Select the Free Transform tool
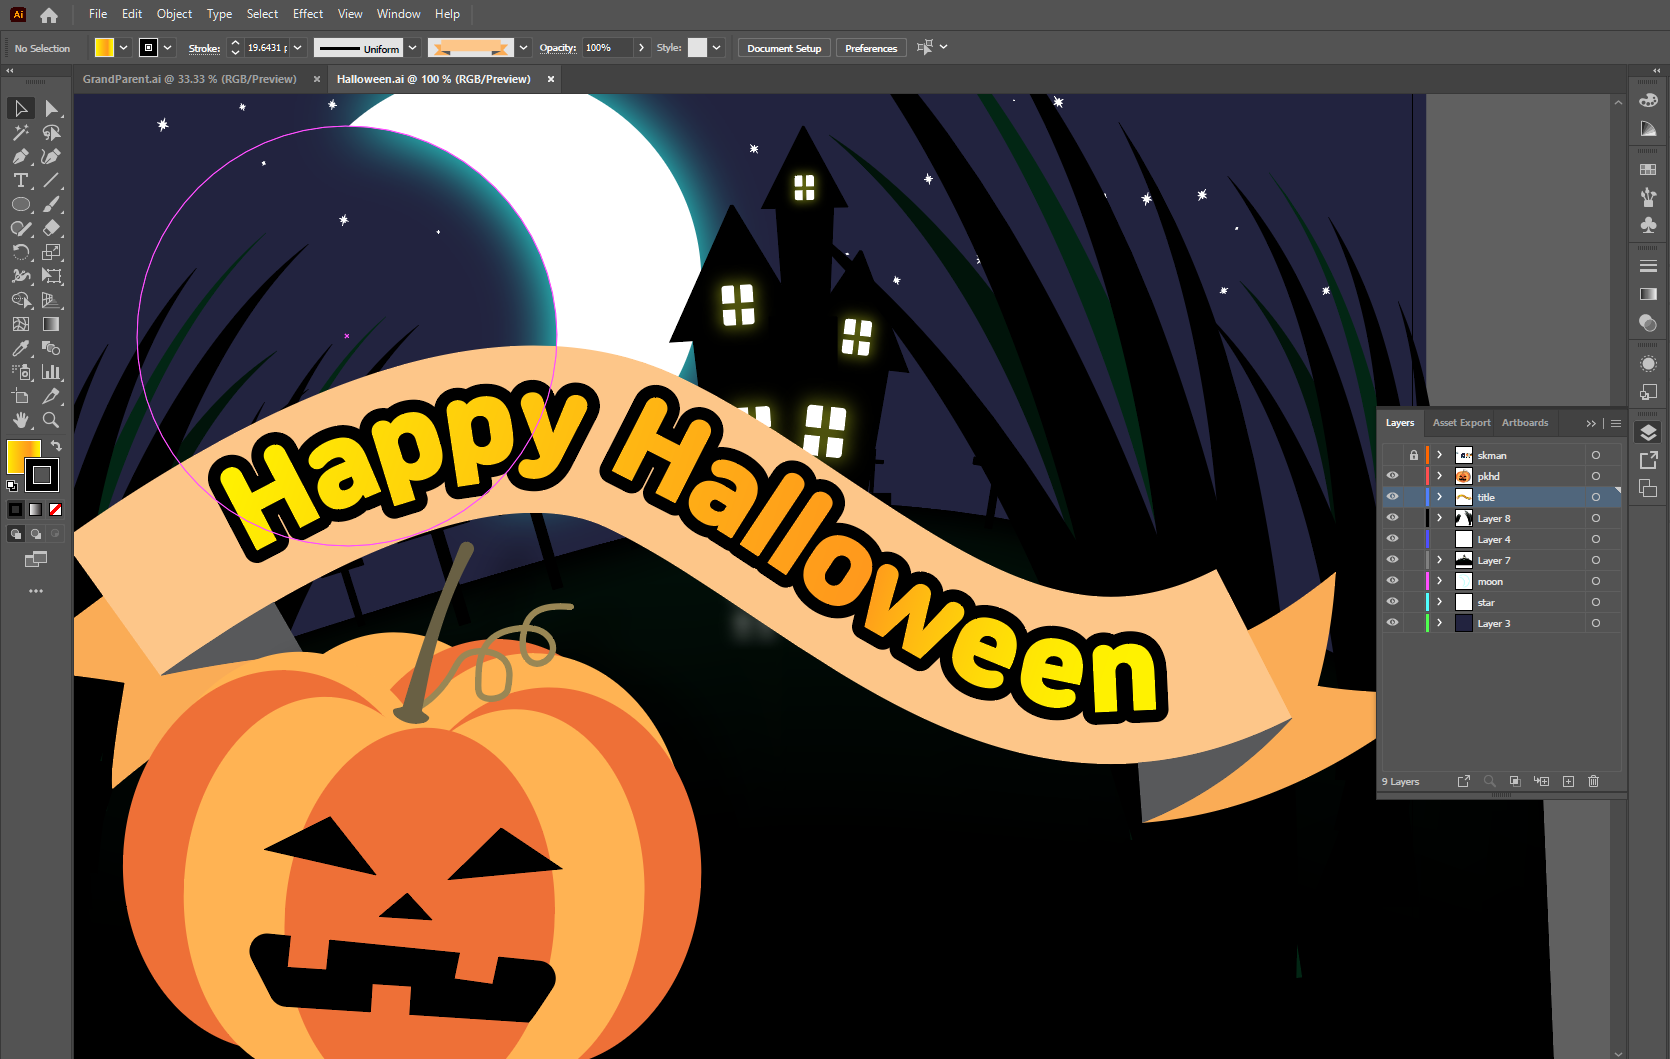The height and width of the screenshot is (1059, 1670). (51, 276)
